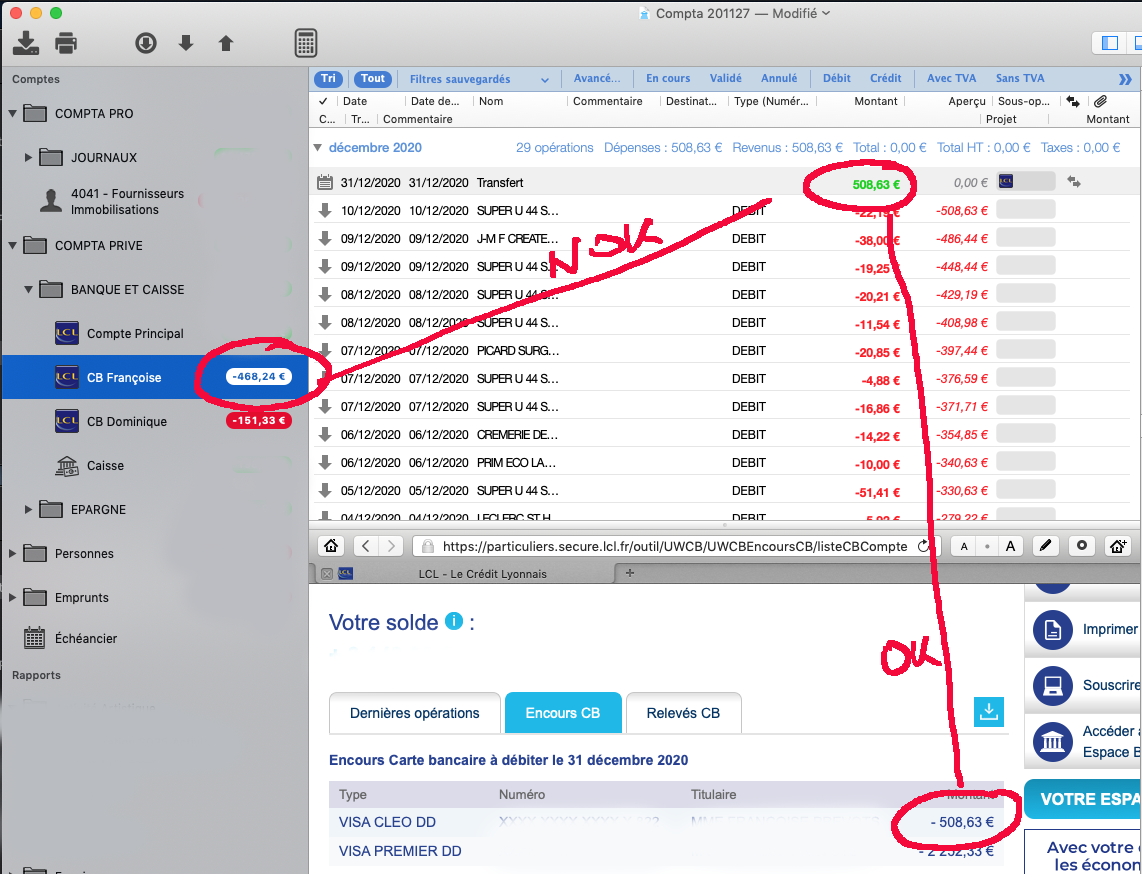Click the up-arrow toolbar icon

click(x=226, y=43)
